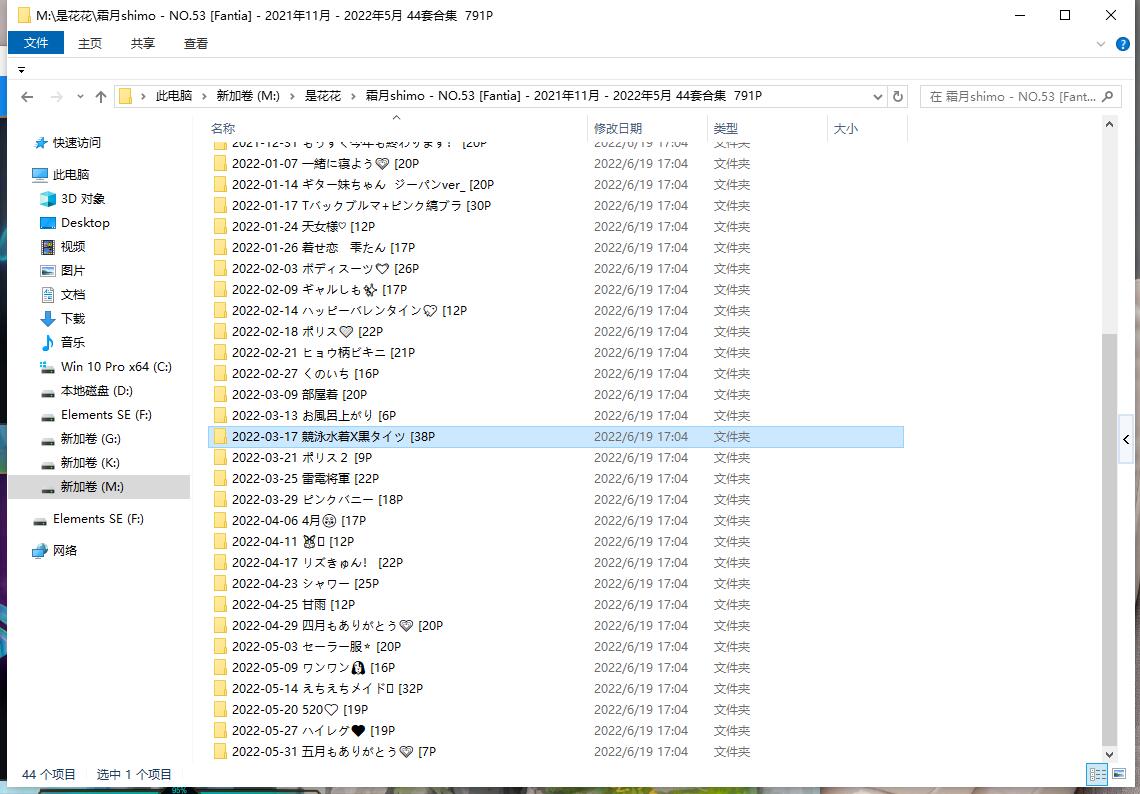Expand the ribbon with the chevron
This screenshot has height=794, width=1140.
coord(1101,44)
